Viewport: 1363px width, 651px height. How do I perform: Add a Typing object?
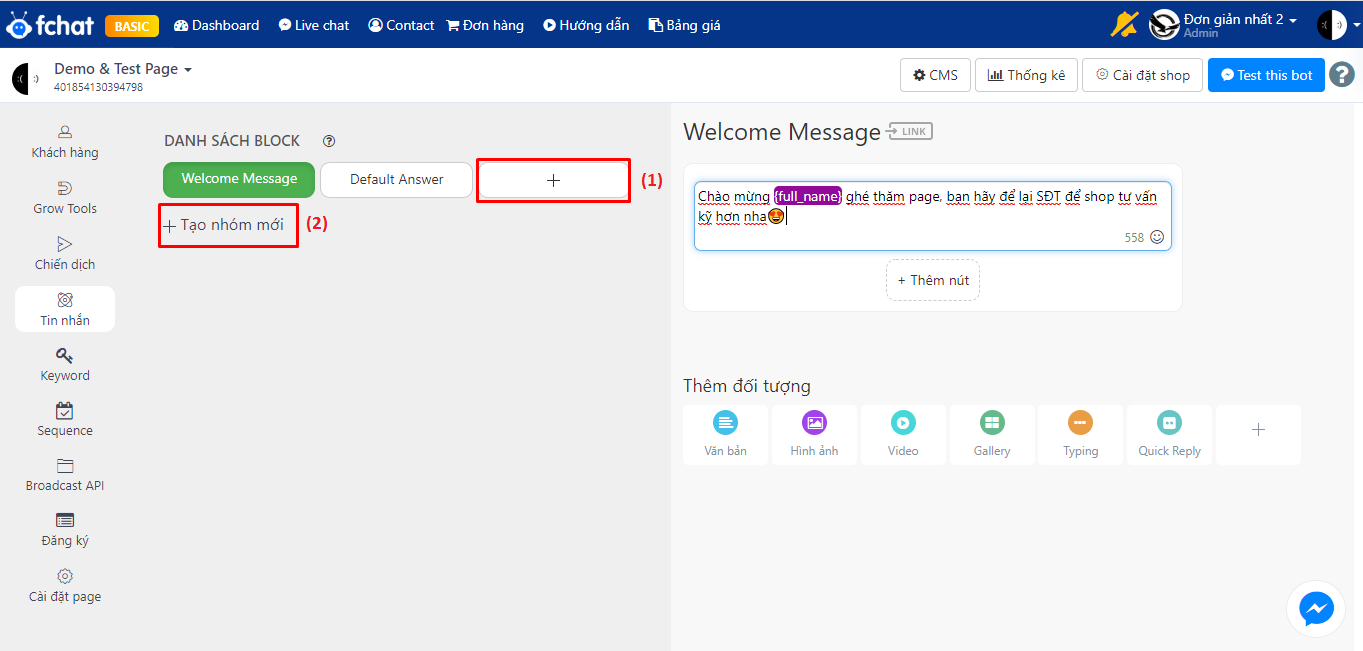[1080, 434]
